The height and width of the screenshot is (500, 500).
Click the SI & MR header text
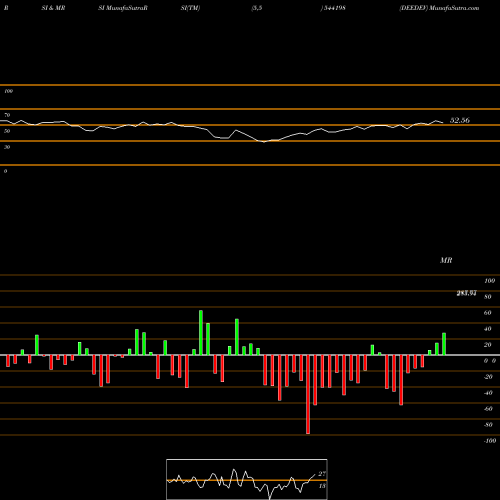(x=53, y=8)
